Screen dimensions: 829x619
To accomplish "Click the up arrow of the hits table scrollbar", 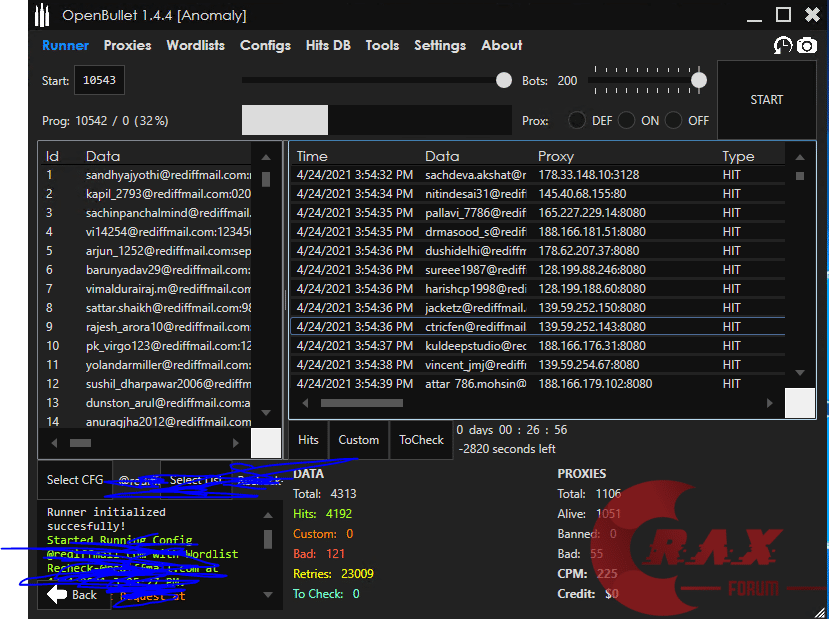I will pos(799,157).
